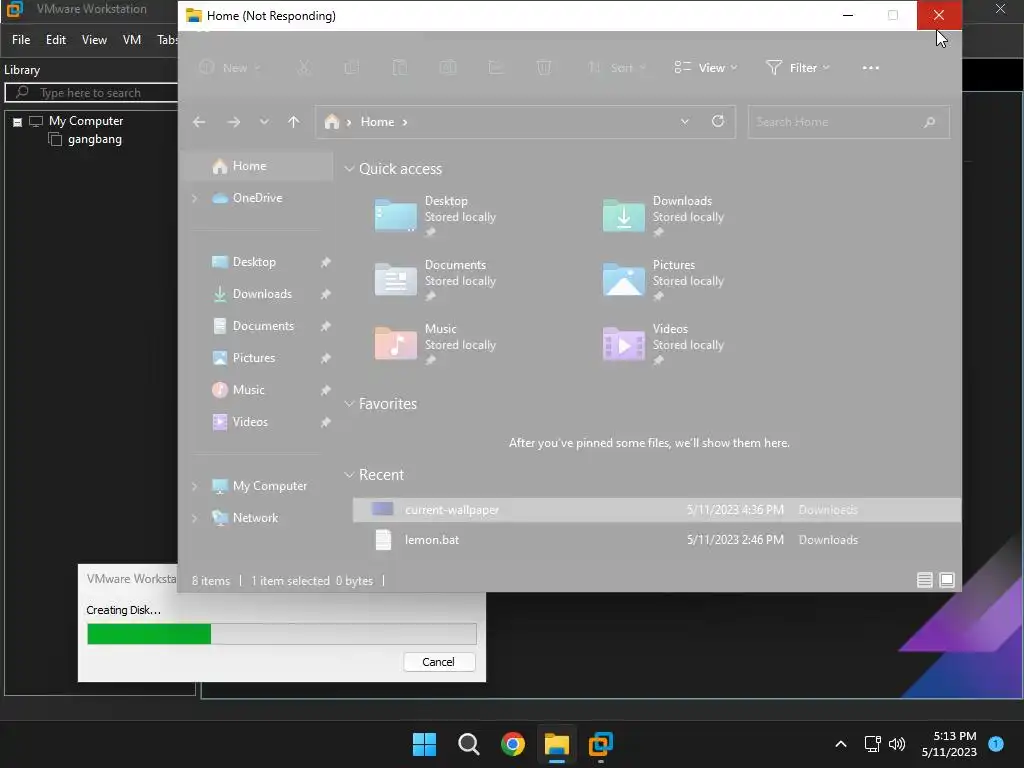Open the volume speaker tray icon
The width and height of the screenshot is (1024, 768).
click(897, 744)
